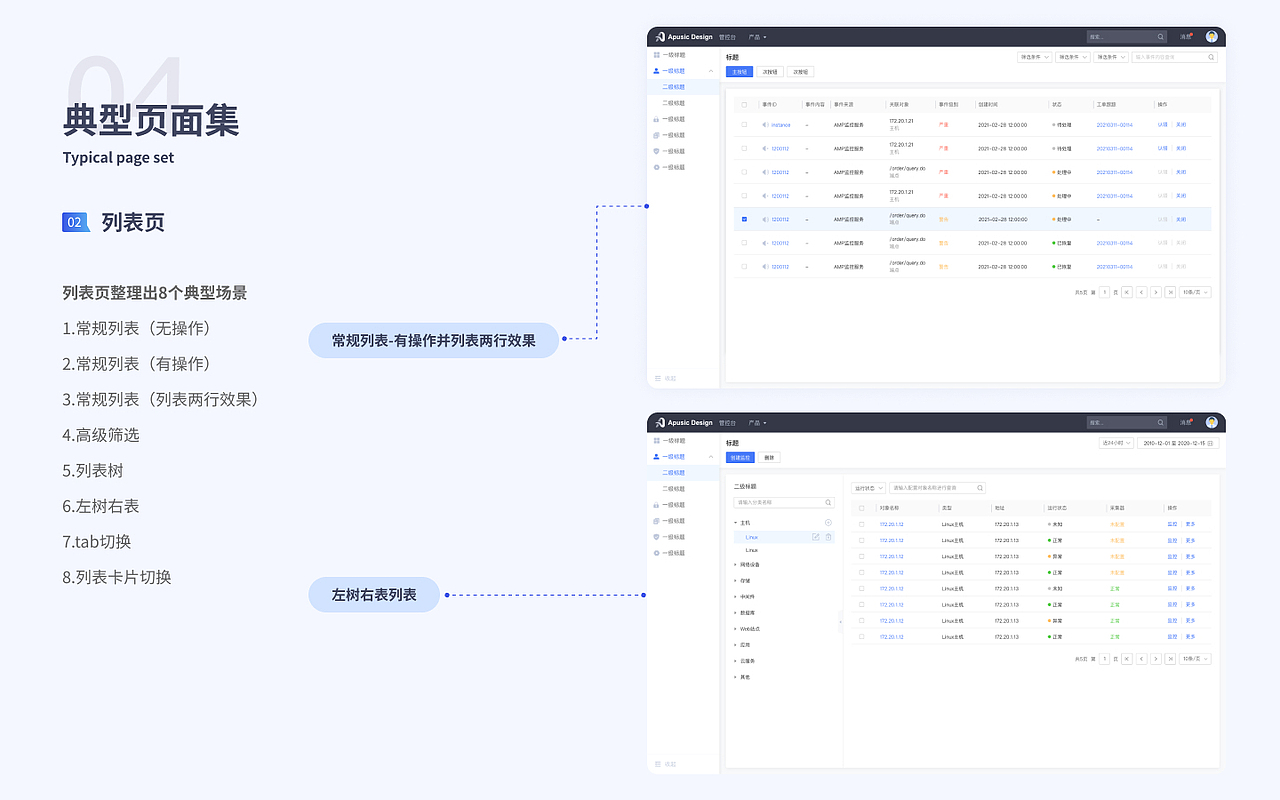Expand the 数据库 tree node
This screenshot has height=800, width=1280.
[735, 613]
